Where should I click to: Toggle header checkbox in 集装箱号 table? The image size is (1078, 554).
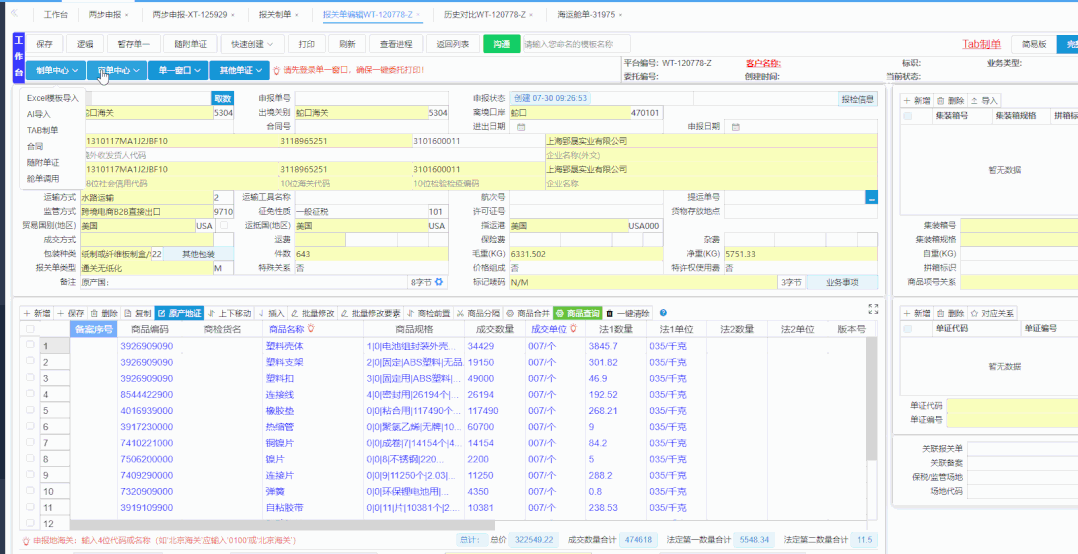[x=908, y=116]
